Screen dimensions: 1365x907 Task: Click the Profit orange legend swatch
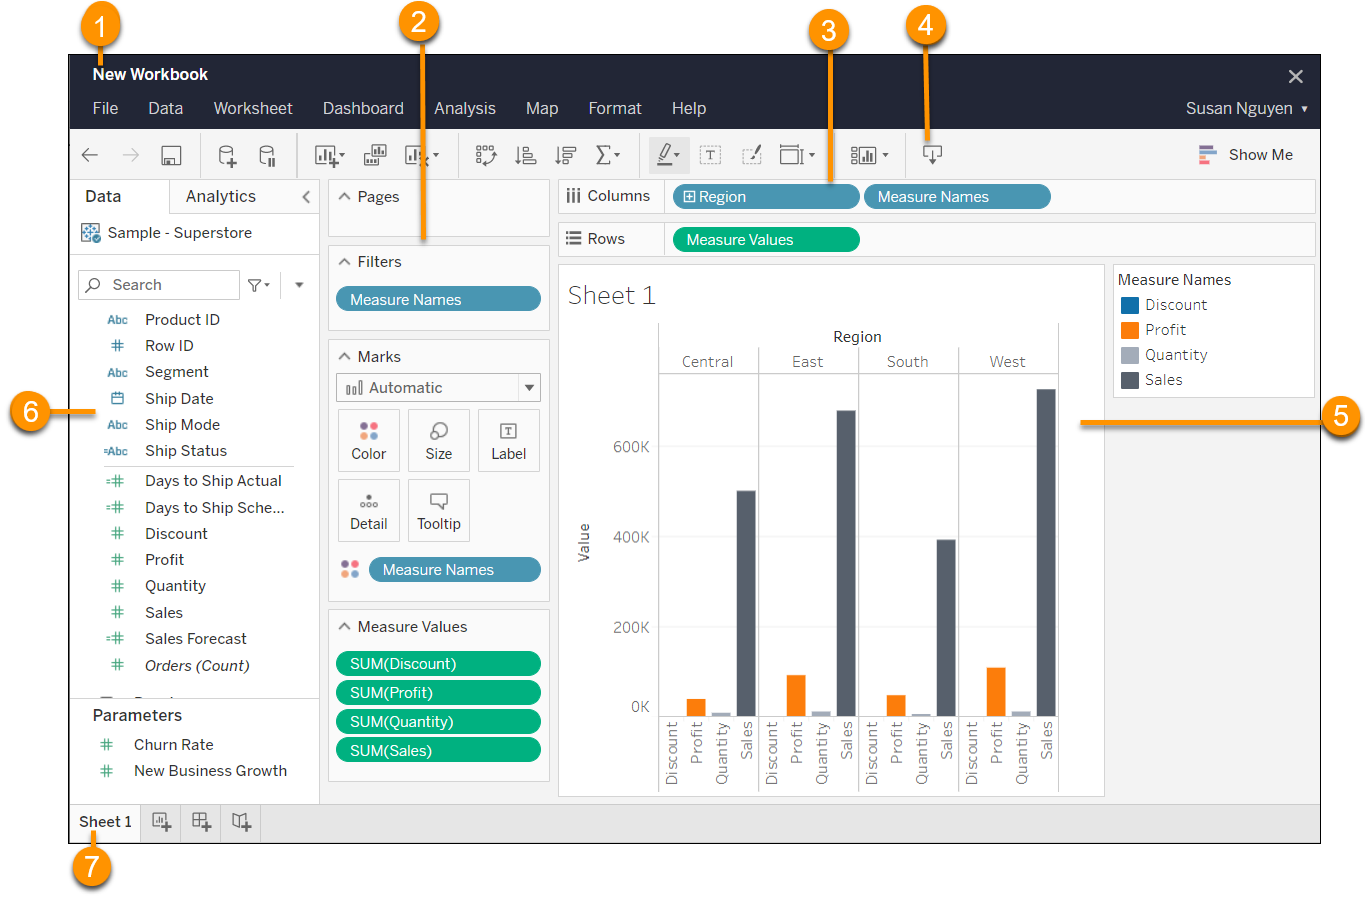pyautogui.click(x=1130, y=330)
